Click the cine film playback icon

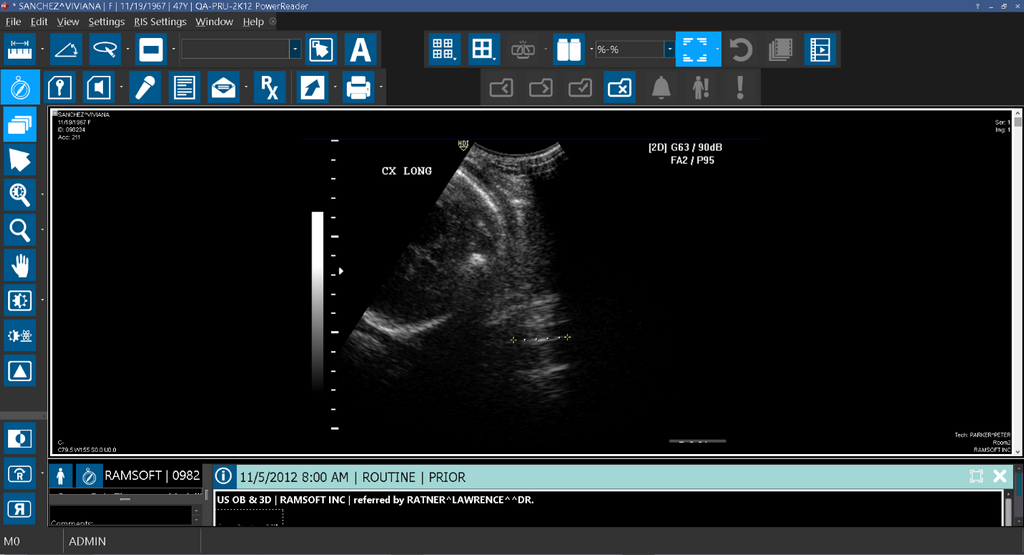tap(820, 48)
